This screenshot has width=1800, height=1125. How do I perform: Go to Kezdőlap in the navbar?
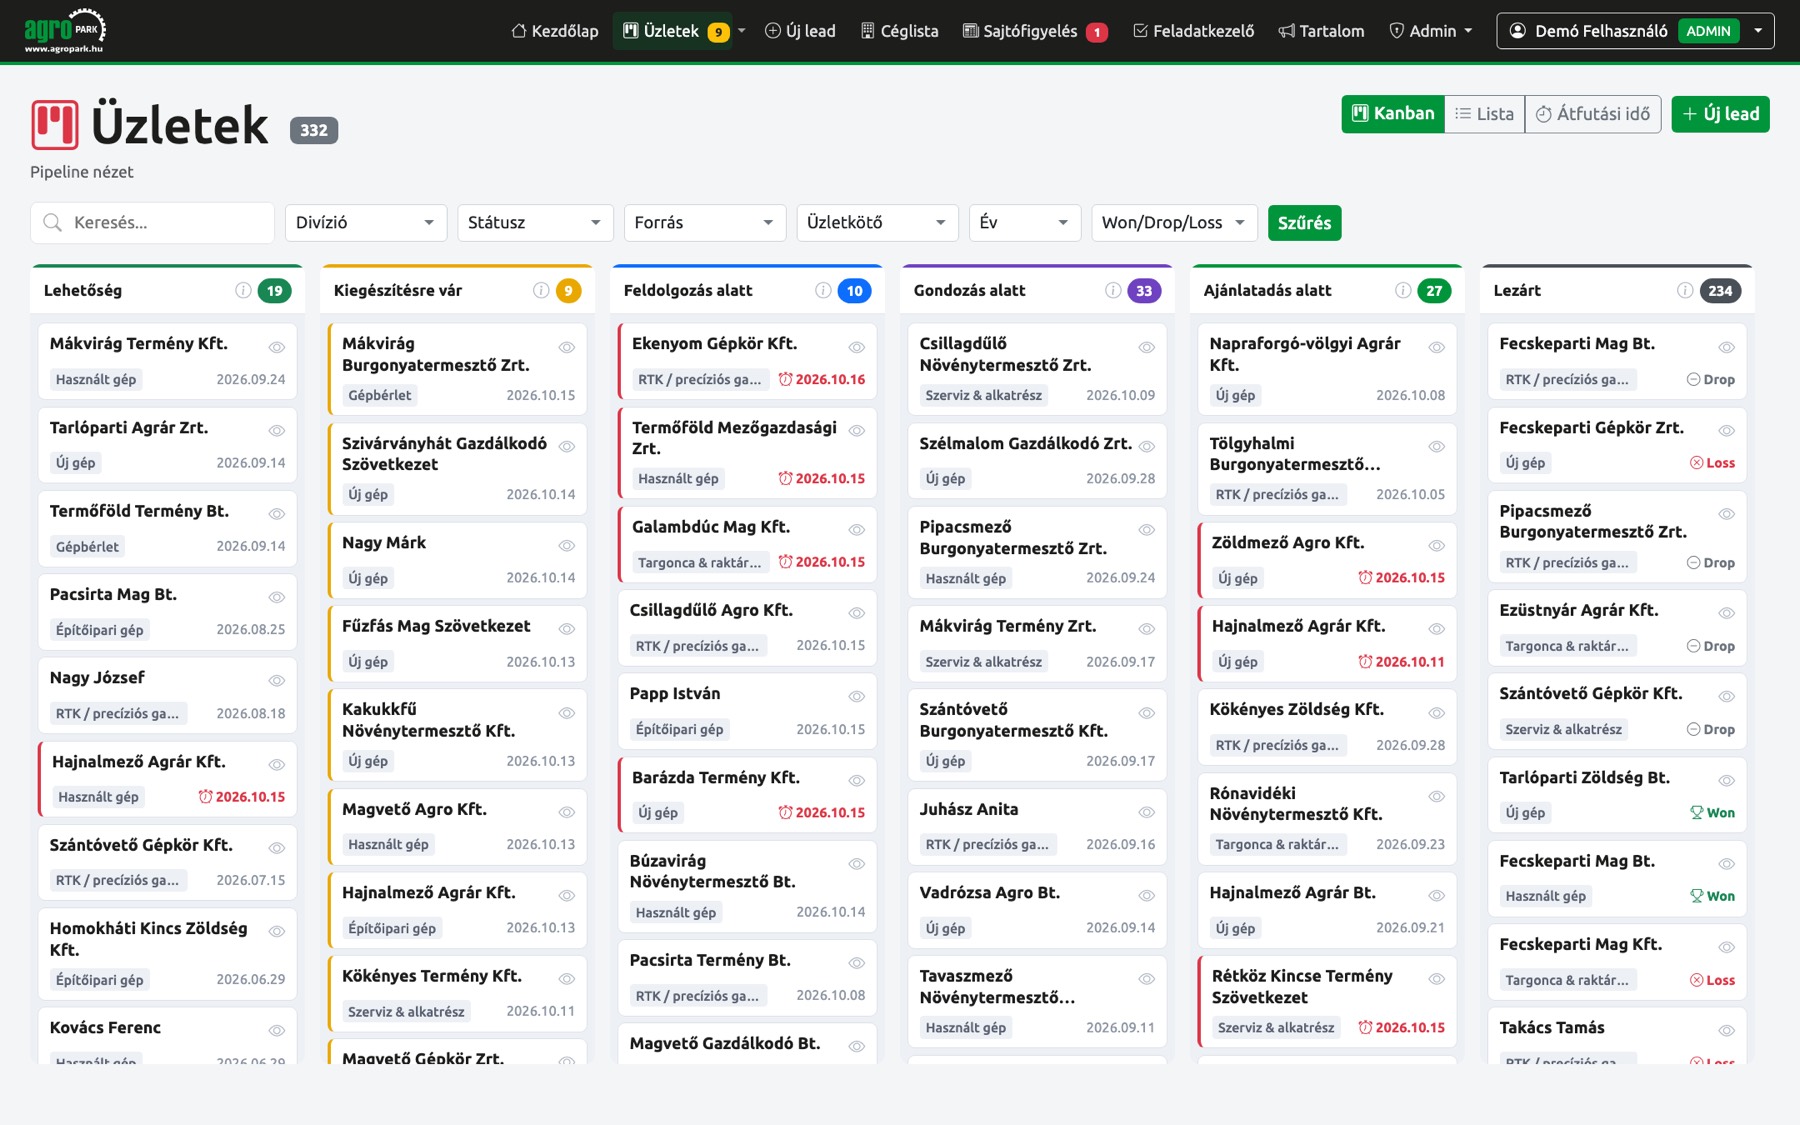[555, 31]
